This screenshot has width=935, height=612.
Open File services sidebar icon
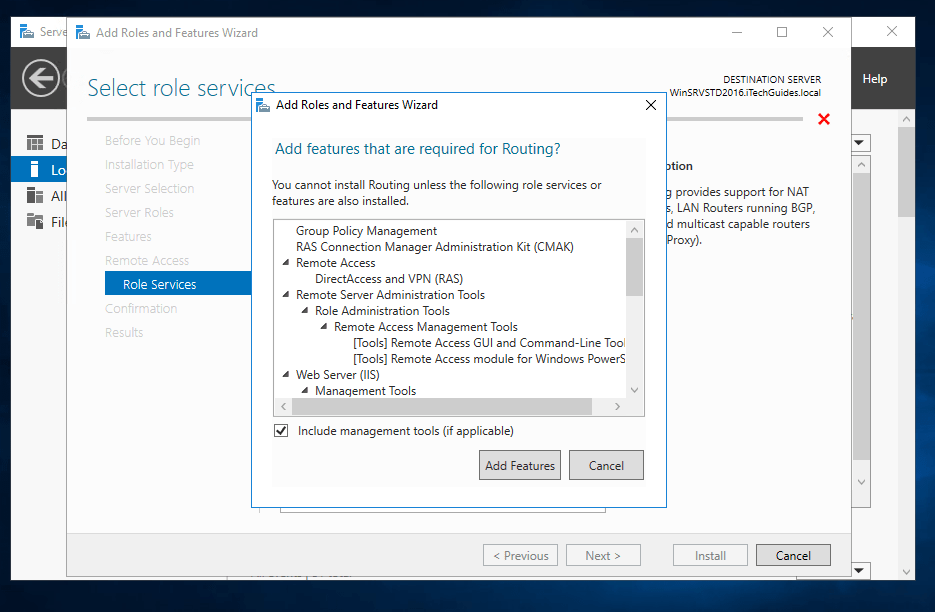pyautogui.click(x=35, y=222)
